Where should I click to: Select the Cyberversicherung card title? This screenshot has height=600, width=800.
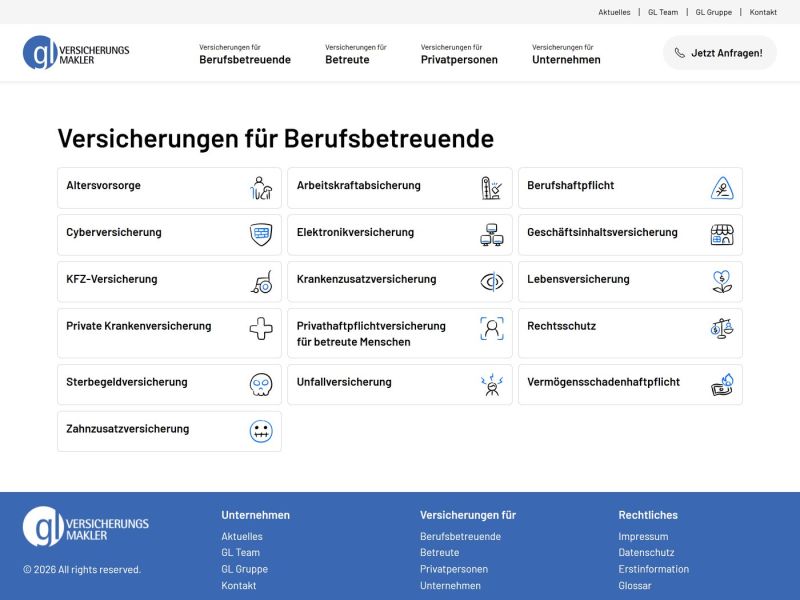[x=114, y=233]
